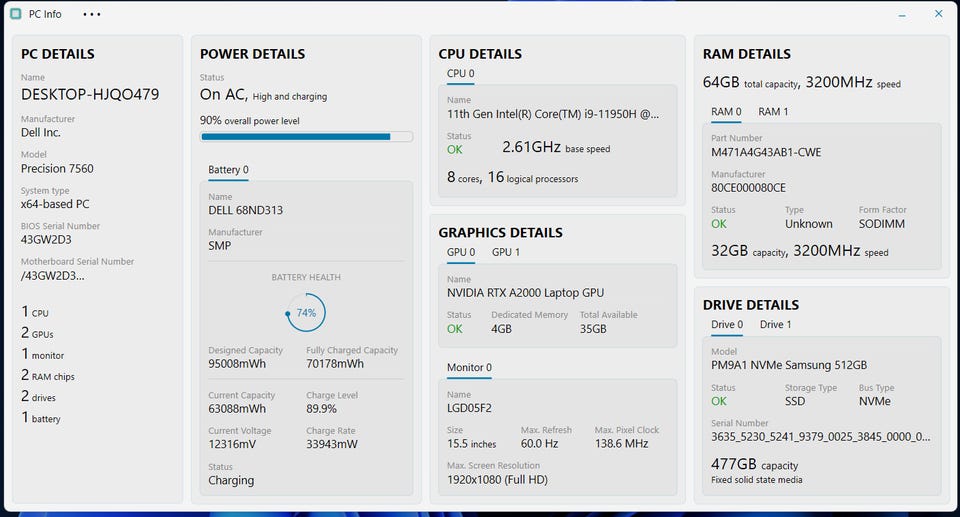Image resolution: width=960 pixels, height=517 pixels.
Task: Select the CPU 0 tab
Action: click(x=460, y=73)
